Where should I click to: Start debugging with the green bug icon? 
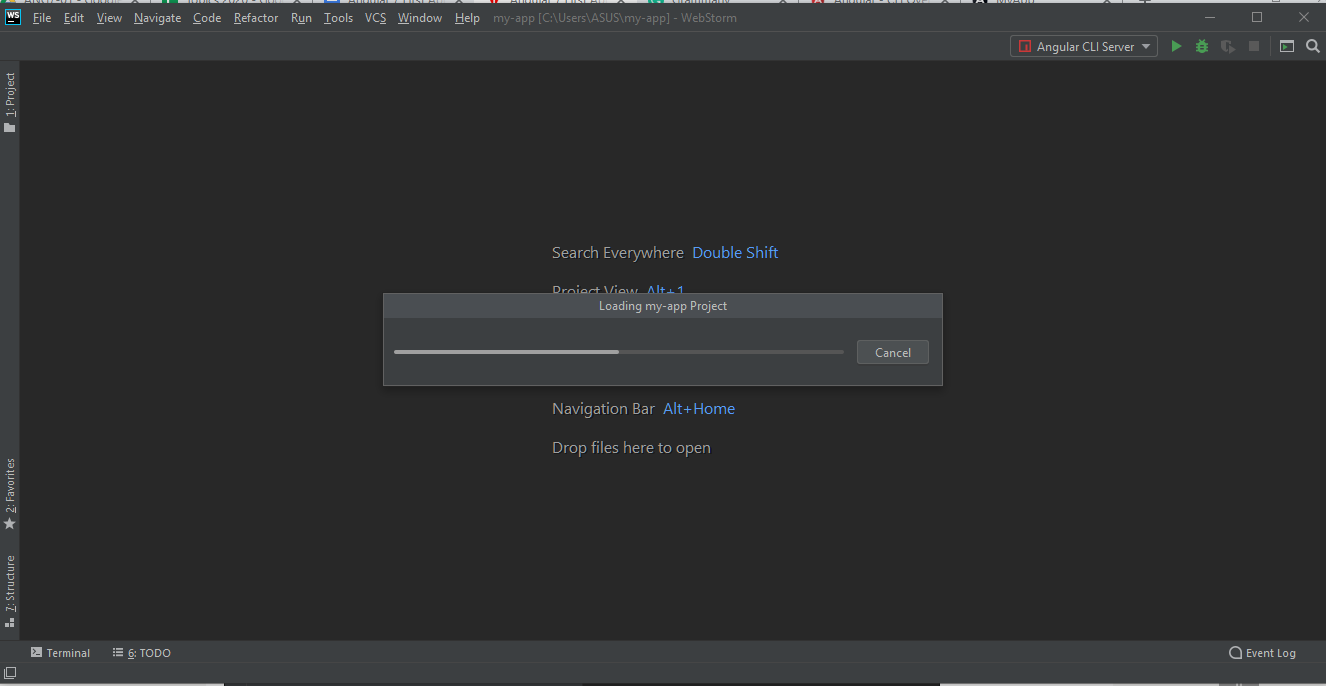click(1202, 46)
